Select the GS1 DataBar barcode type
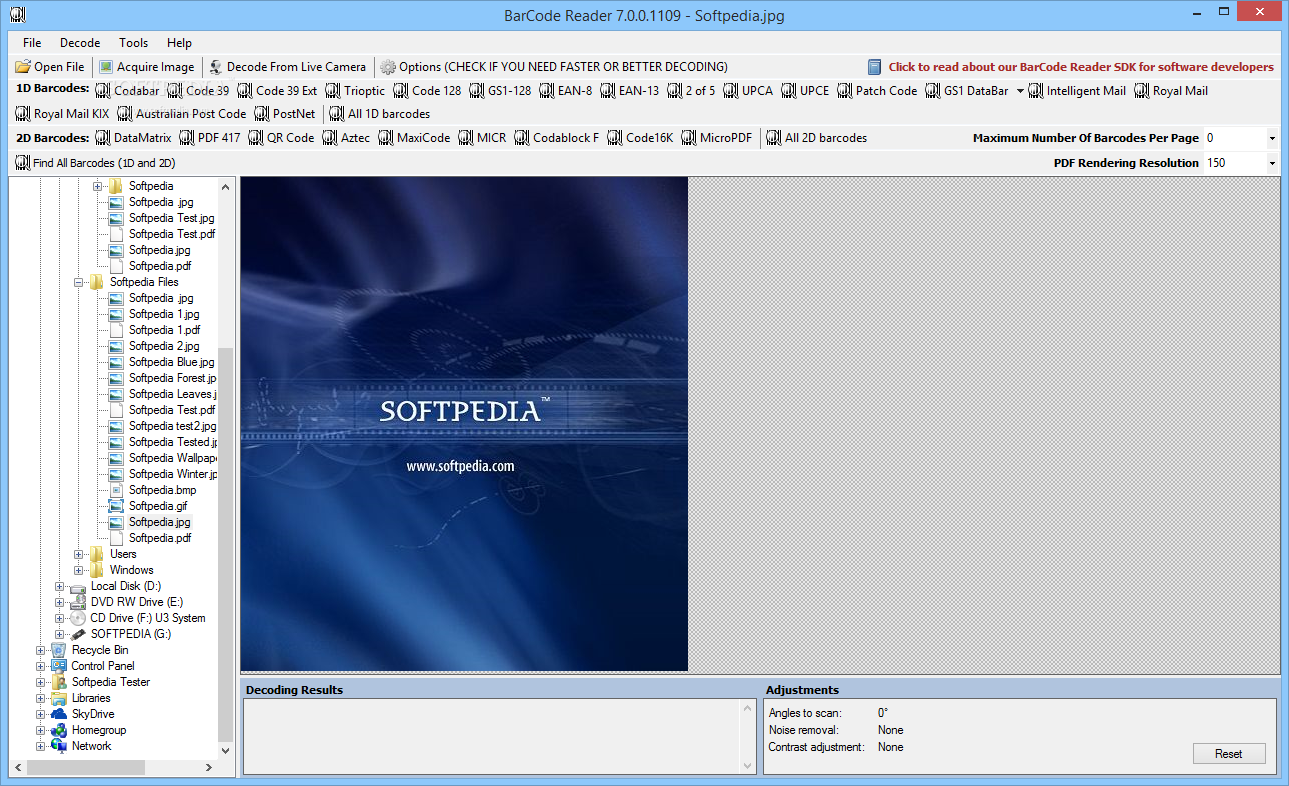1289x786 pixels. pyautogui.click(x=967, y=90)
